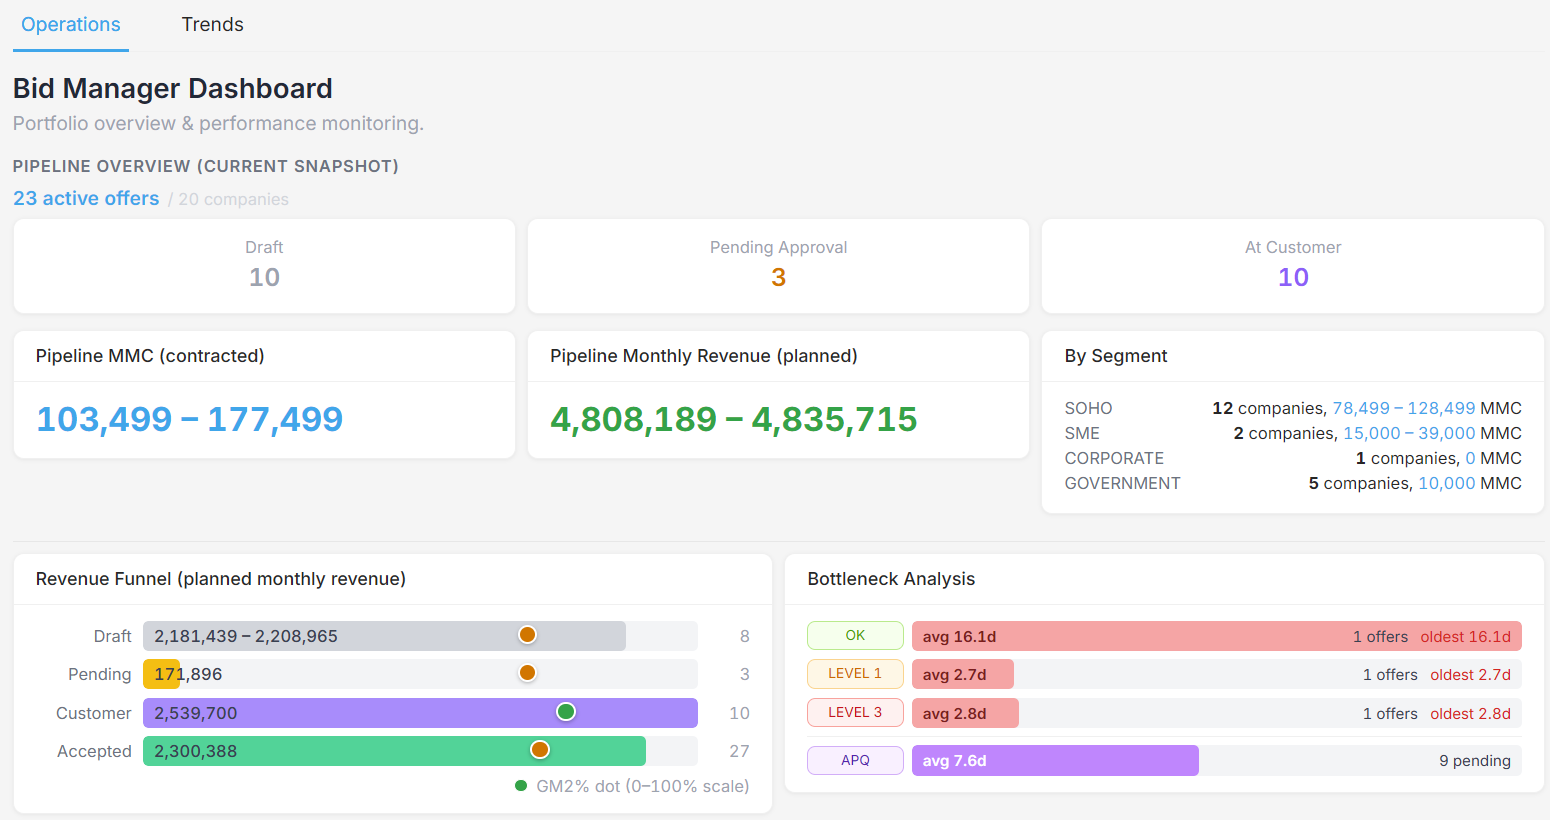The height and width of the screenshot is (820, 1550).
Task: Select planned revenue 4,808,189 – 4,835,715
Action: coord(733,419)
